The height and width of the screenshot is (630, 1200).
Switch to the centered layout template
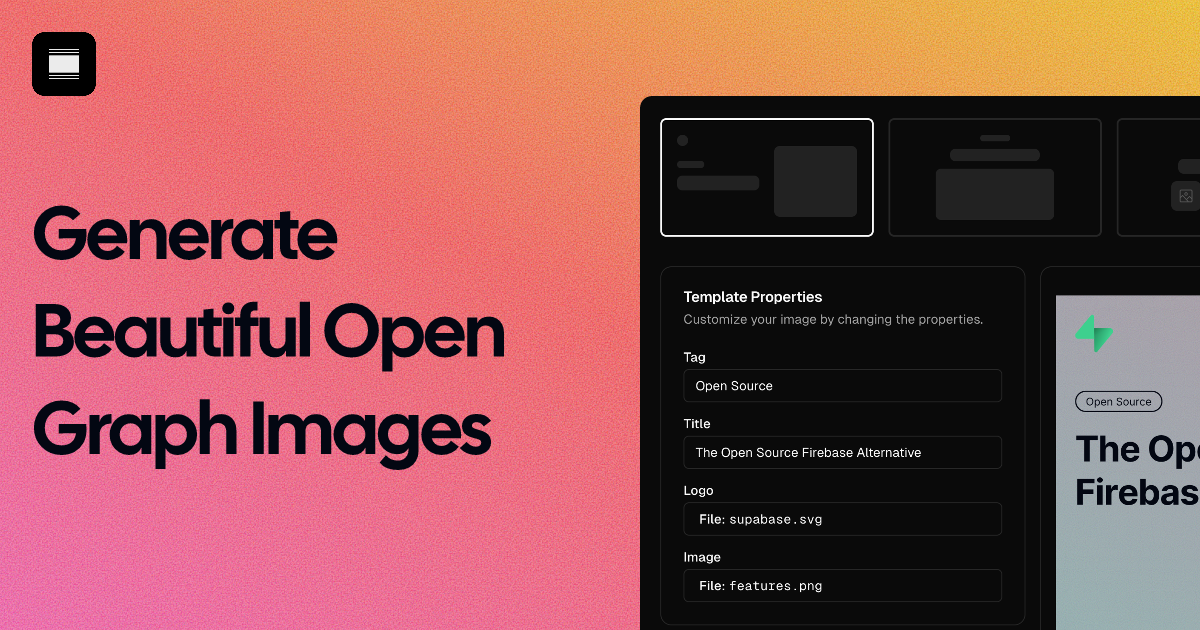coord(994,177)
